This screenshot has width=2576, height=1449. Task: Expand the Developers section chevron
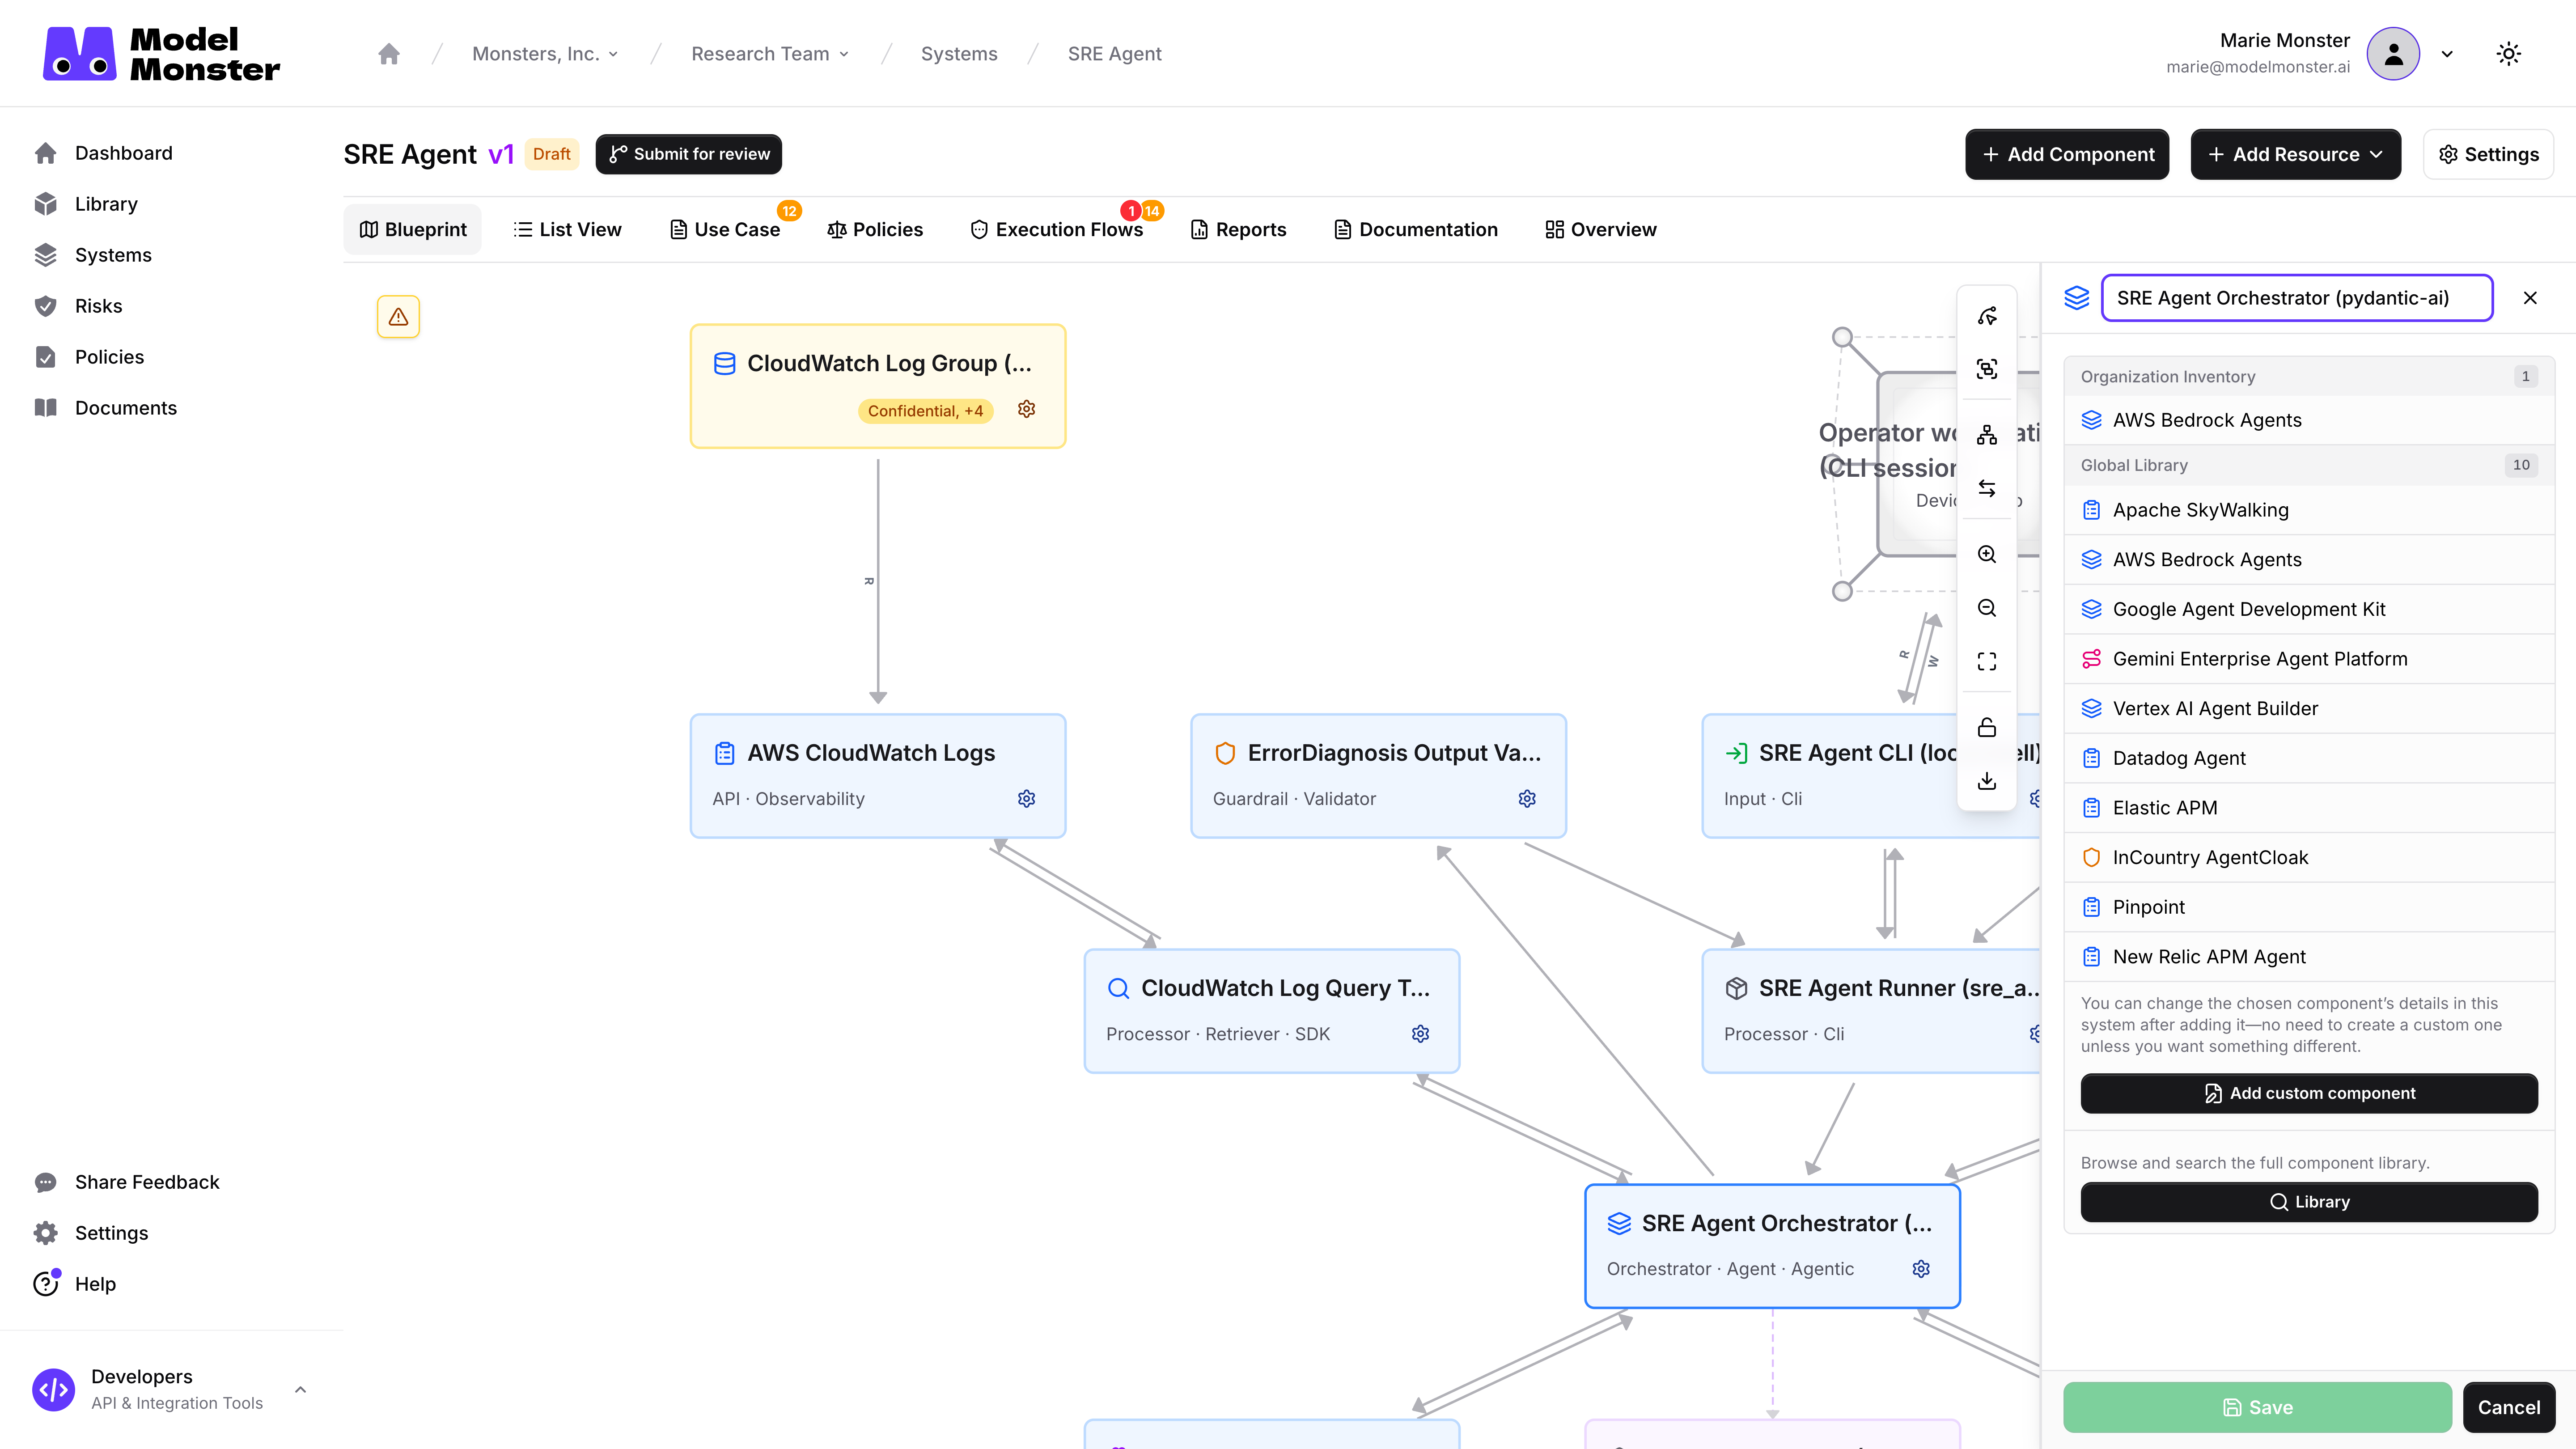pos(300,1390)
